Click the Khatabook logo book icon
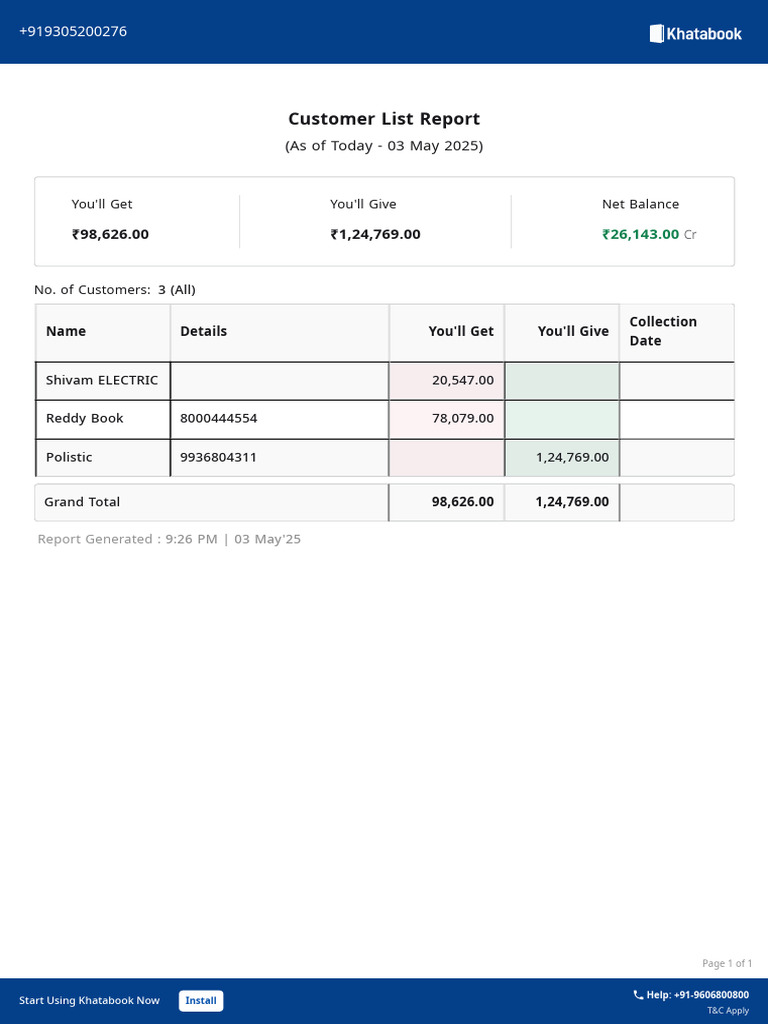Image resolution: width=768 pixels, height=1024 pixels. pos(656,33)
